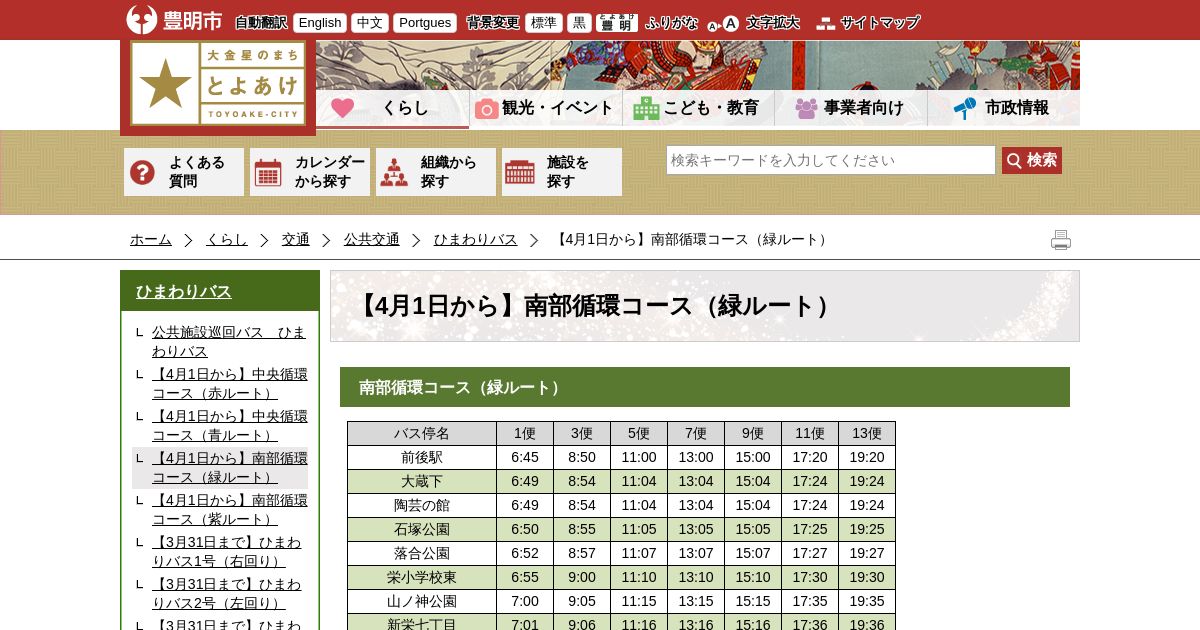Open the くらし navigation tab
The image size is (1200, 630).
point(393,108)
